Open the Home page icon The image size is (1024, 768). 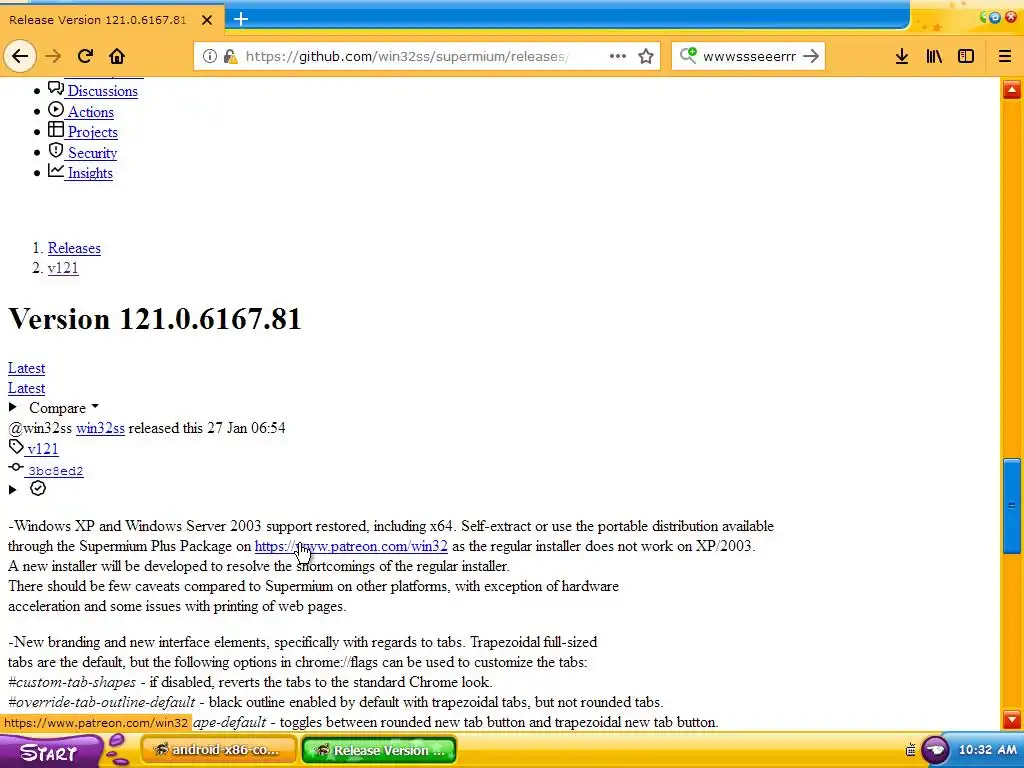tap(117, 56)
